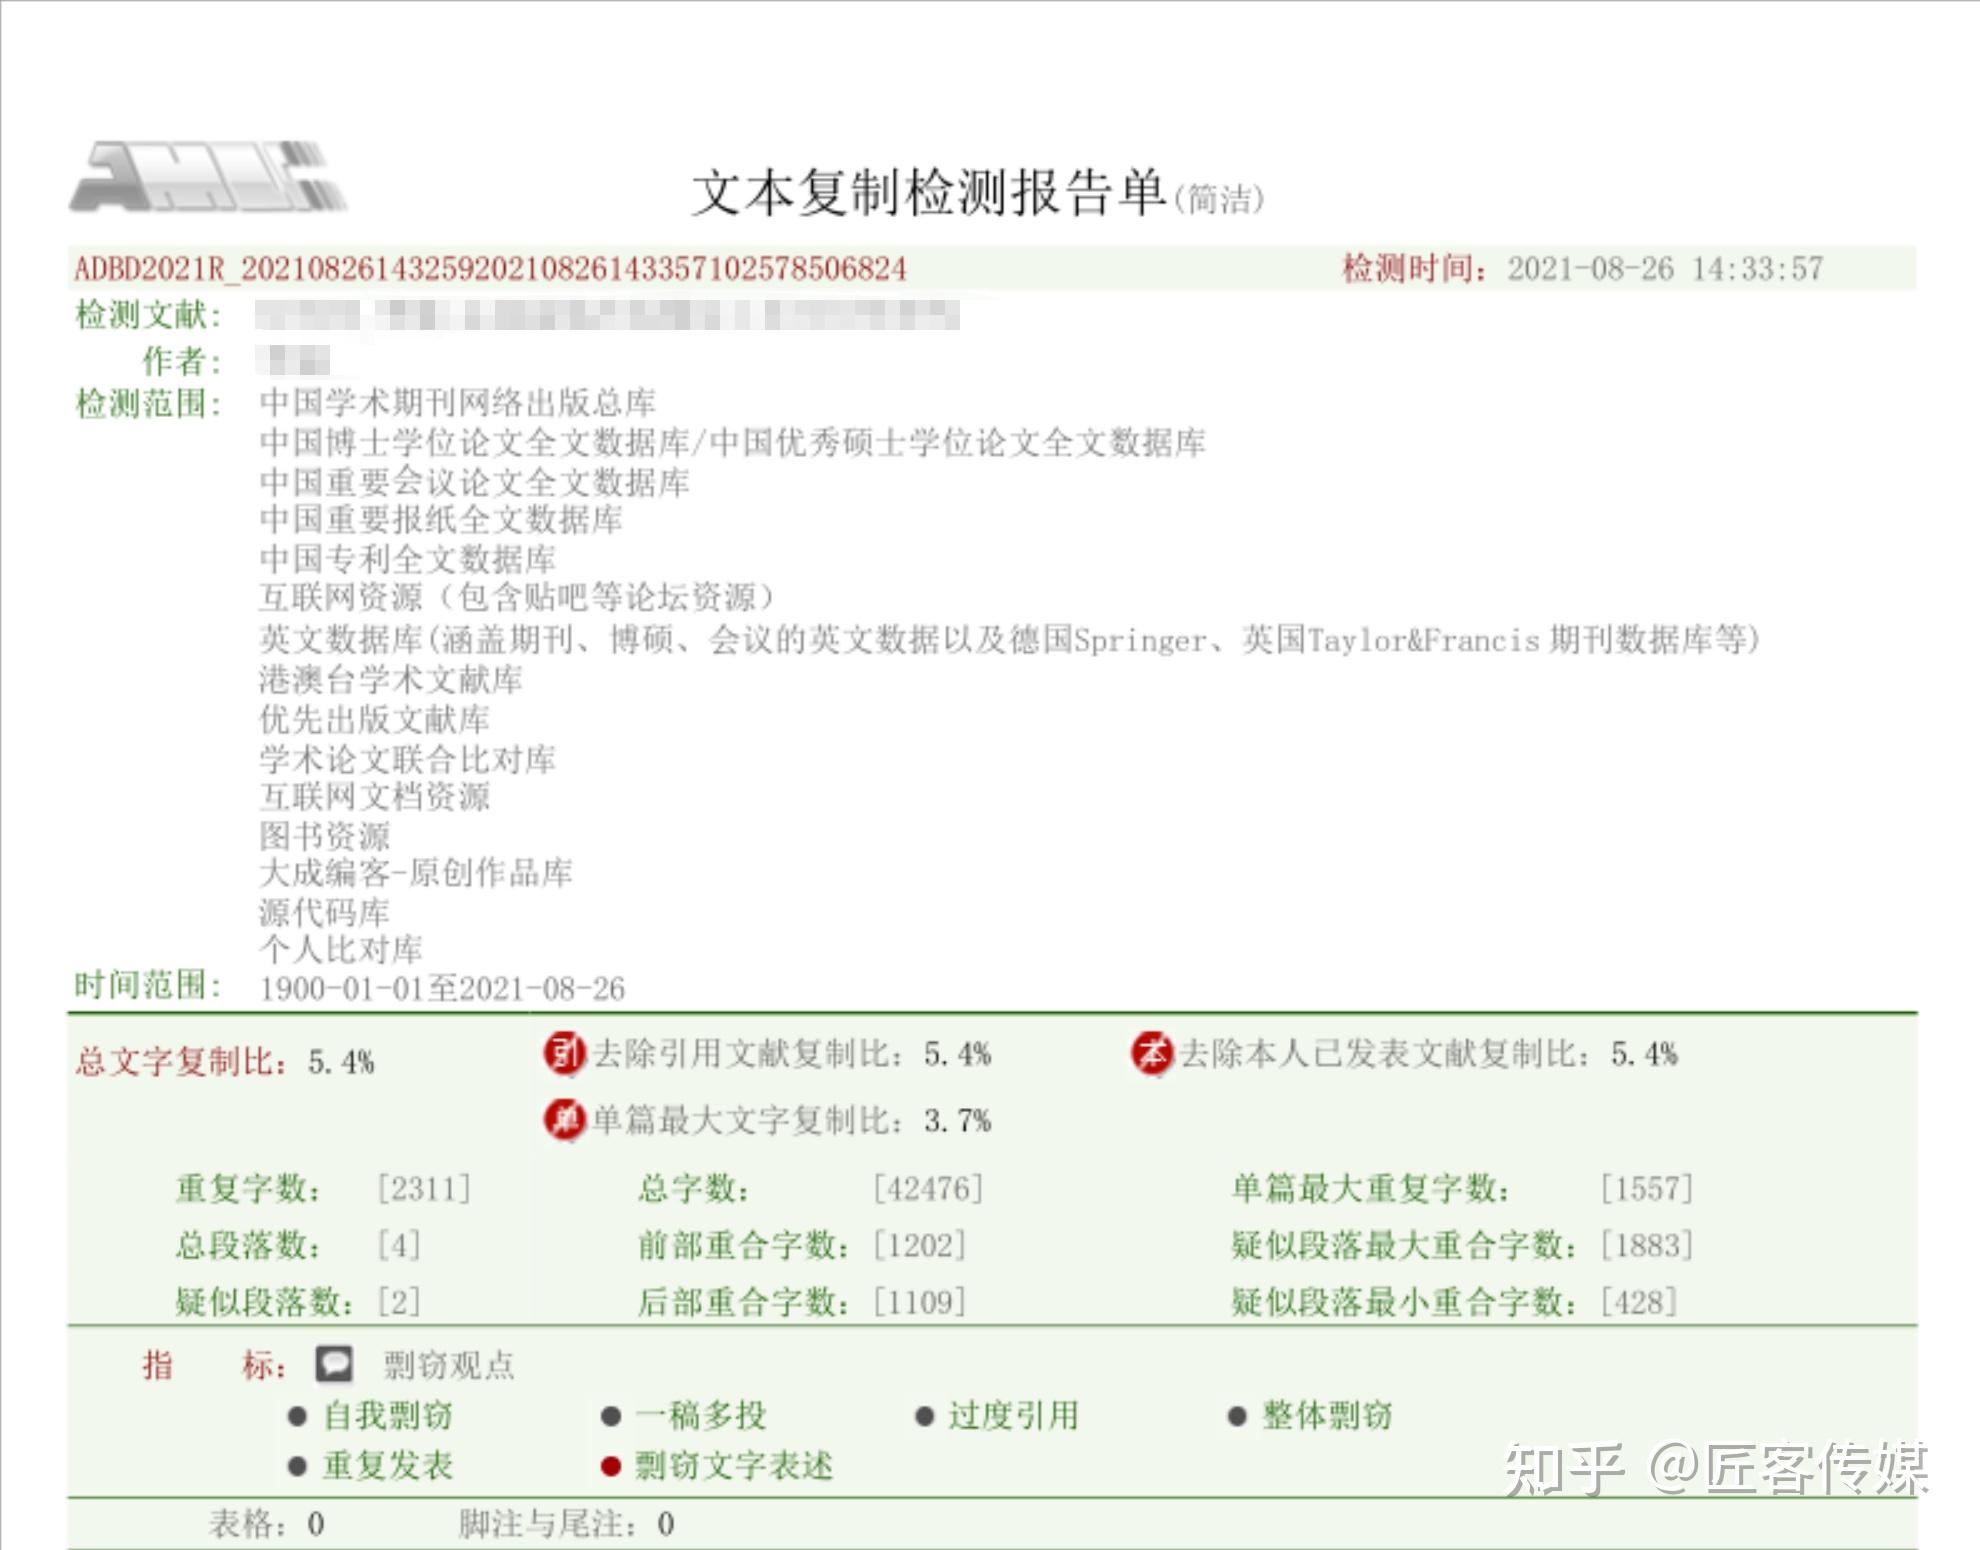
Task: Click the red 单 icon before 单篇最大文字复制比
Action: click(565, 1120)
